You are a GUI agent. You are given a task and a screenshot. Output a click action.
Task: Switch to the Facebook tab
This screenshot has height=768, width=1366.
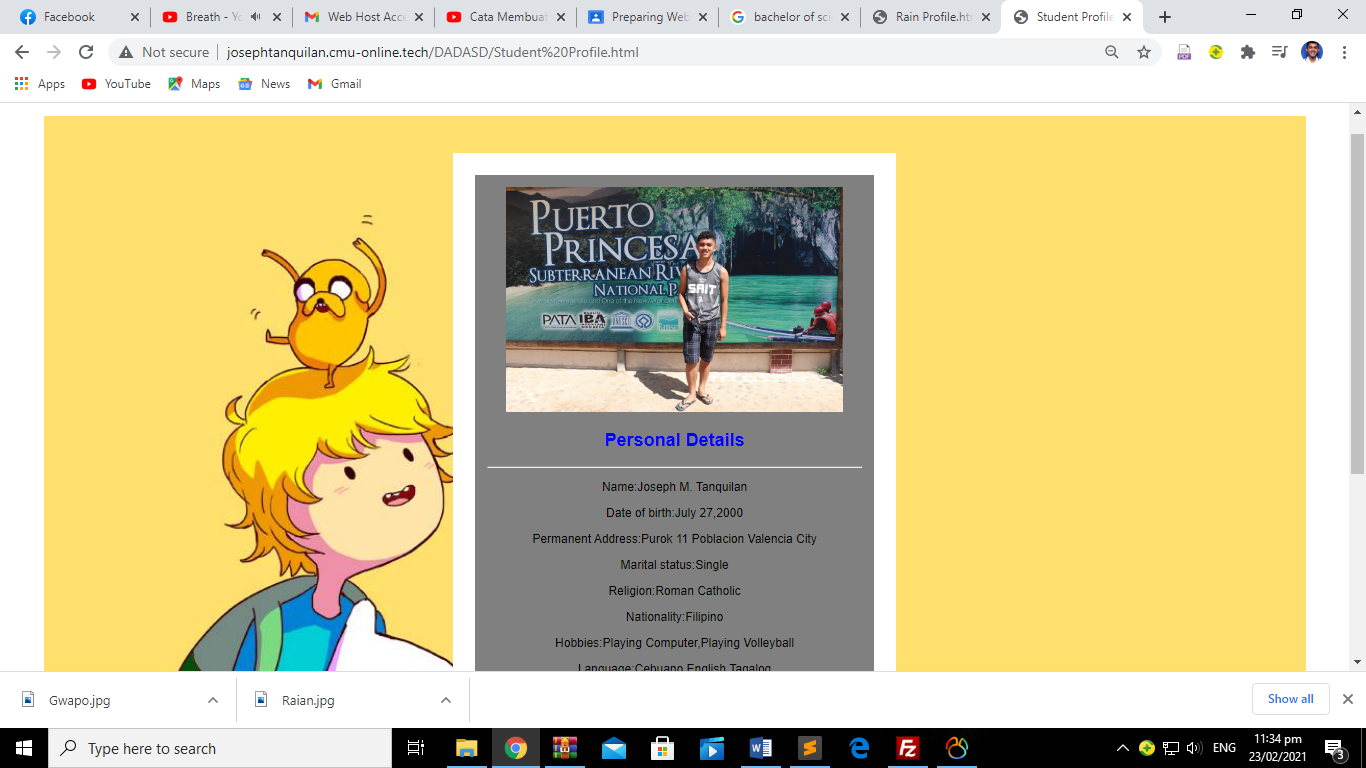click(x=70, y=17)
